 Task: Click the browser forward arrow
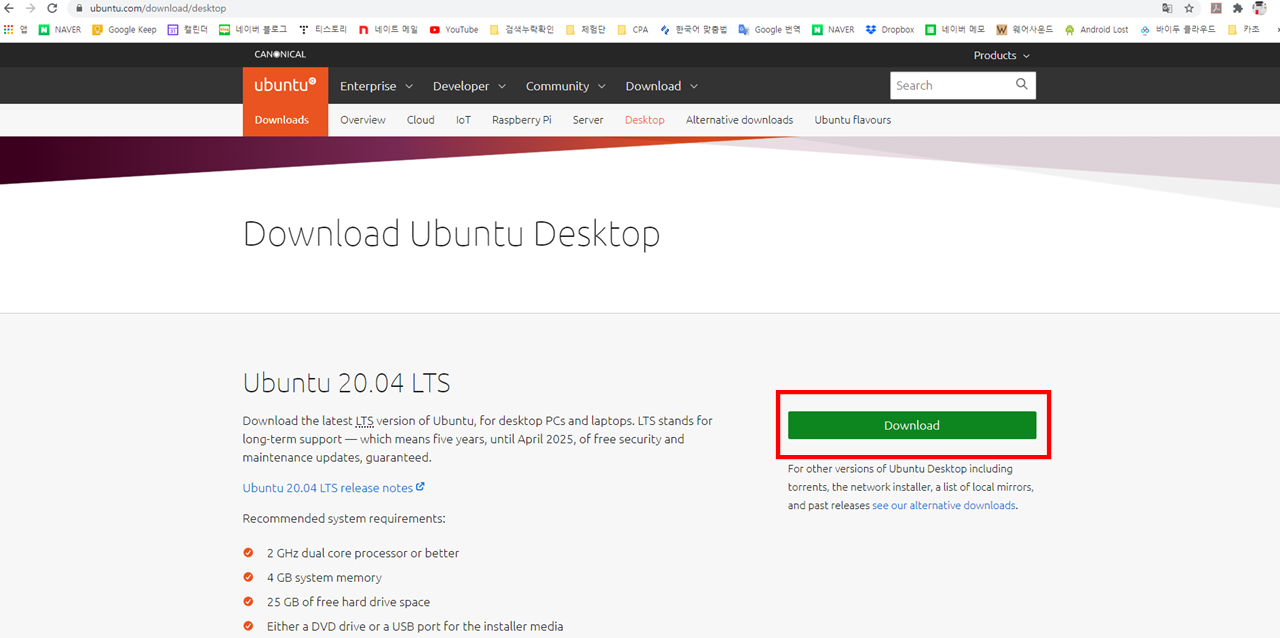coord(30,8)
